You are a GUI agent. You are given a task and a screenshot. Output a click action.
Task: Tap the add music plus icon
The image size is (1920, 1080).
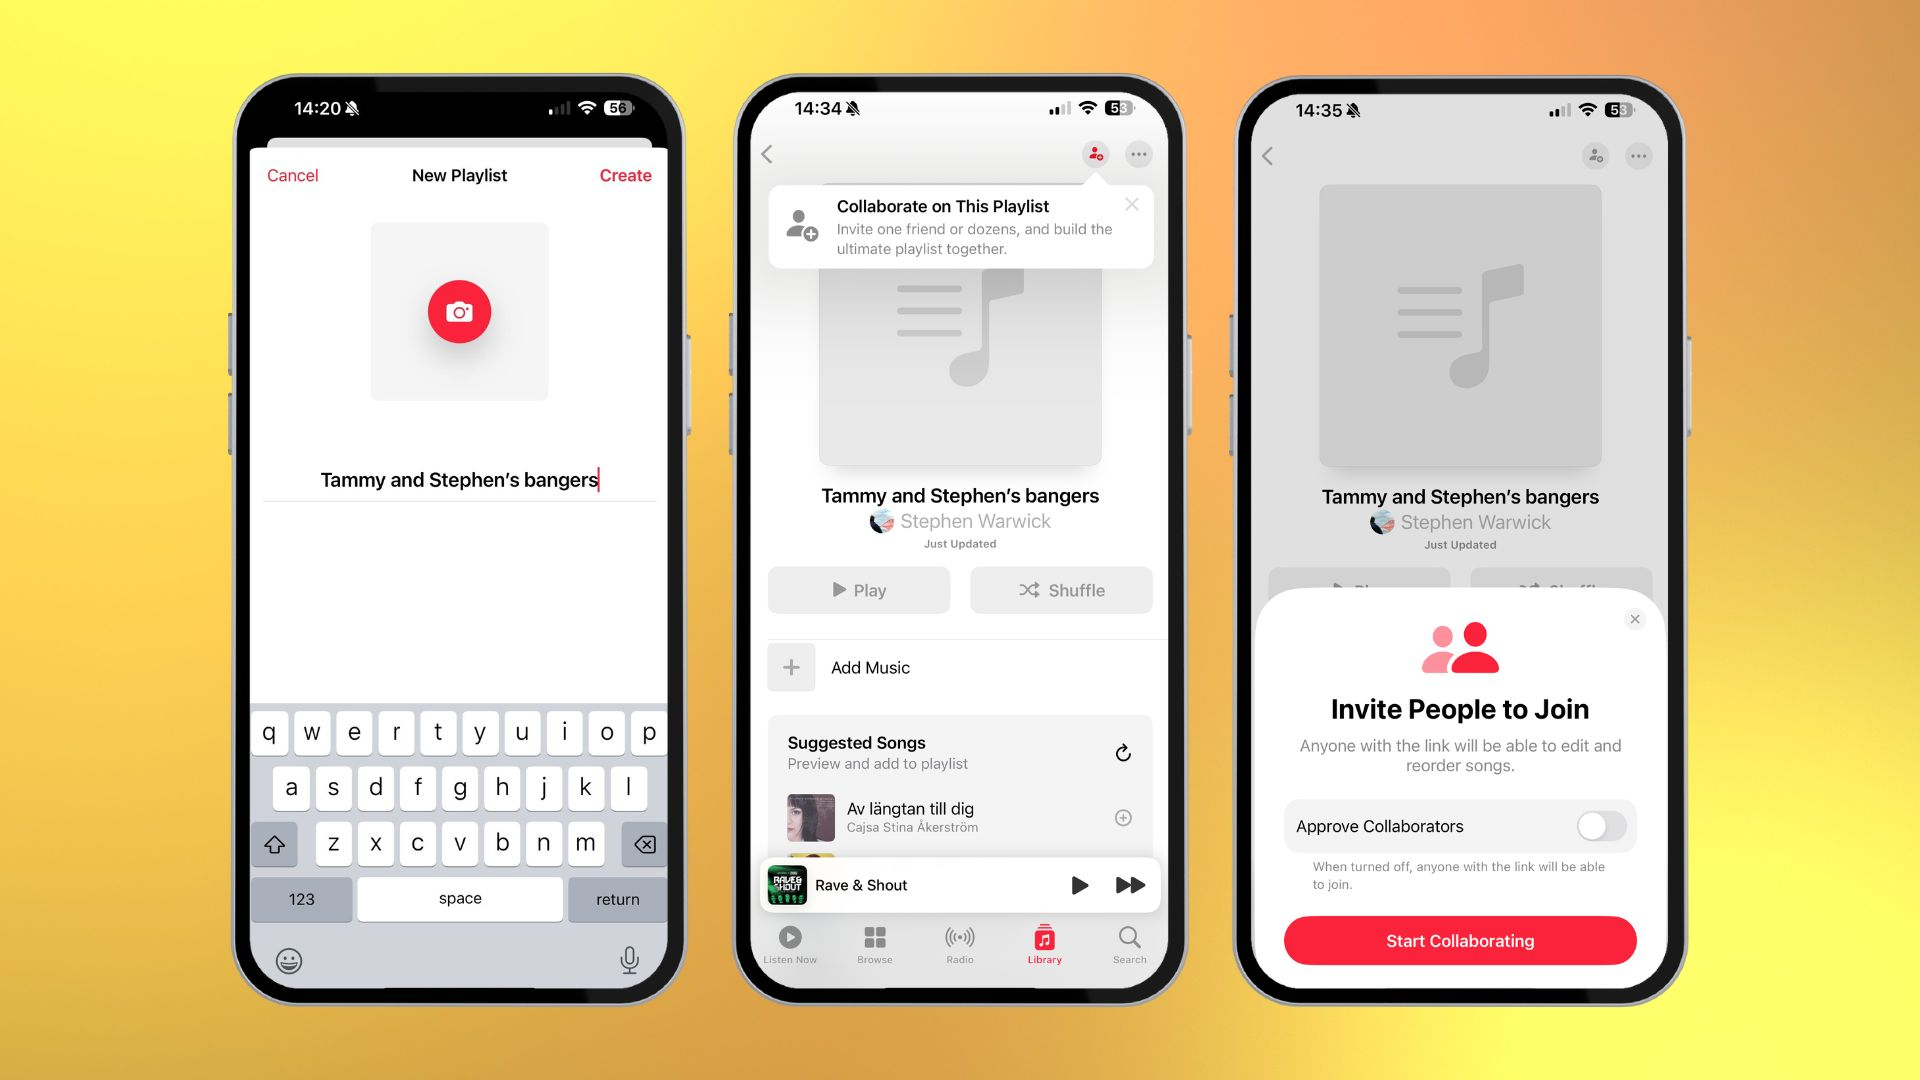pyautogui.click(x=794, y=666)
